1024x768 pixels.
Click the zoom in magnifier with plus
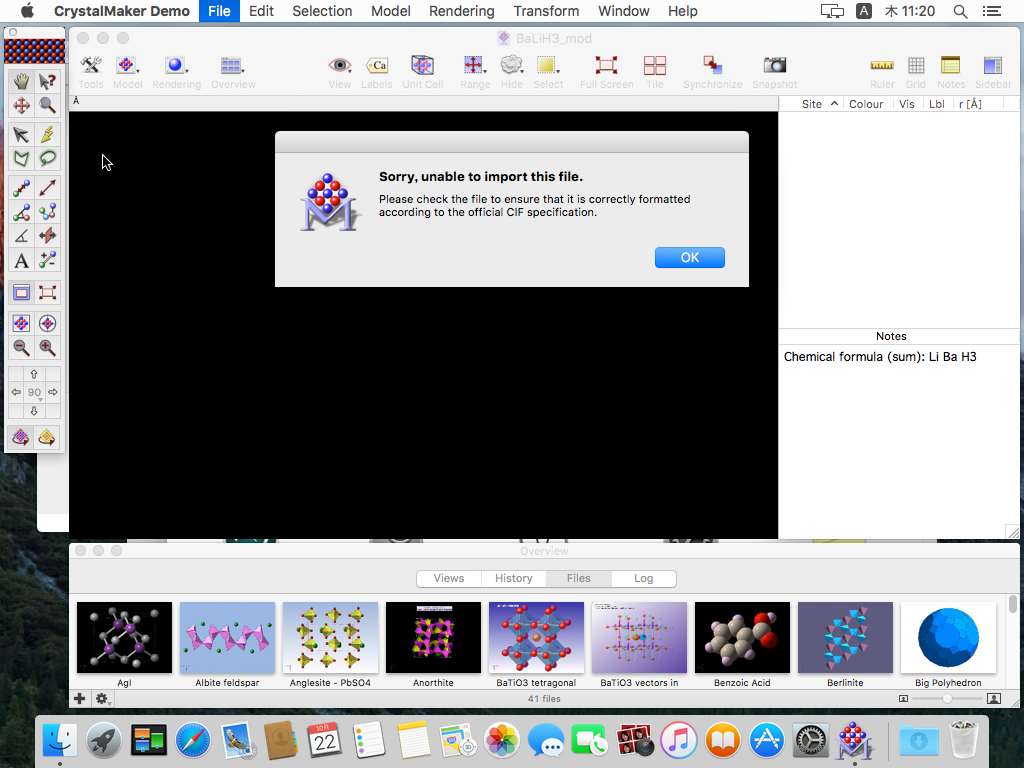coord(47,347)
